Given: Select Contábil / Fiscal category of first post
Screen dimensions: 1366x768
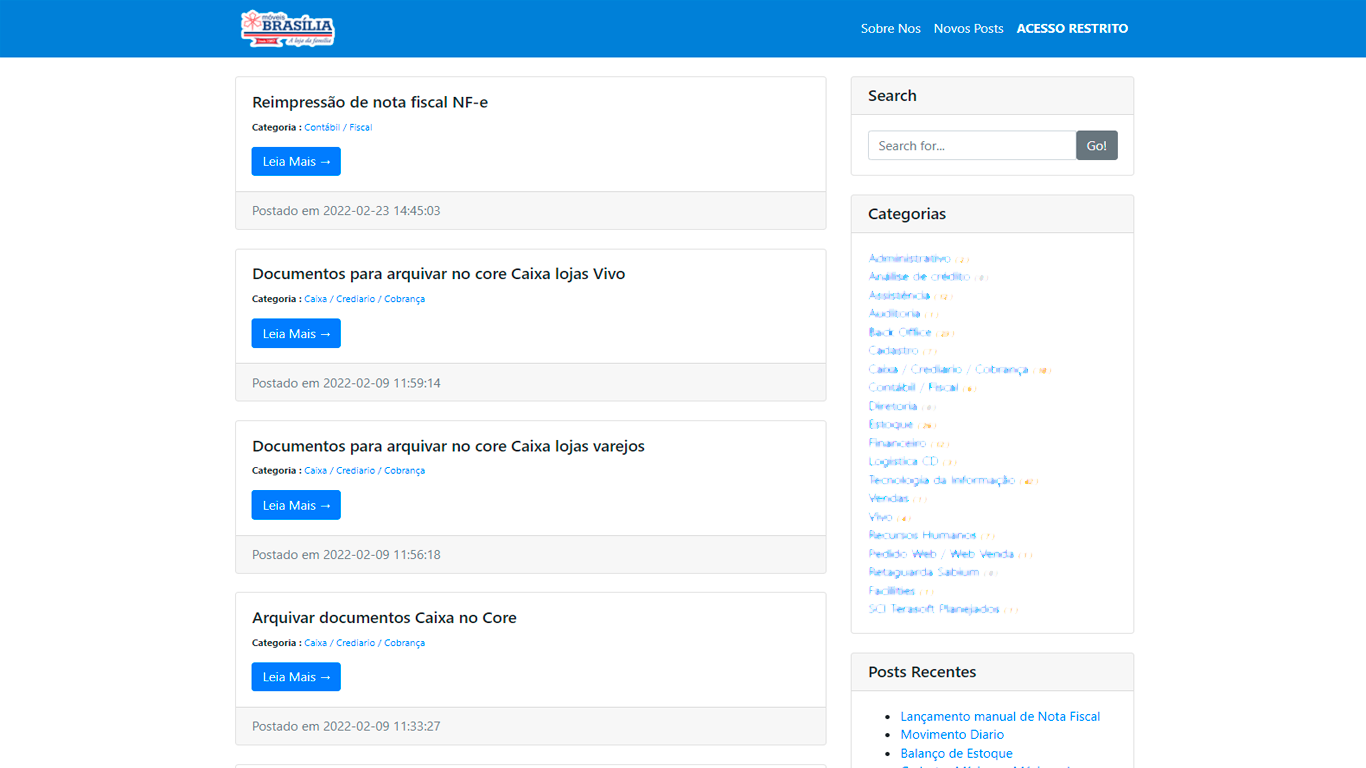Looking at the screenshot, I should 338,128.
